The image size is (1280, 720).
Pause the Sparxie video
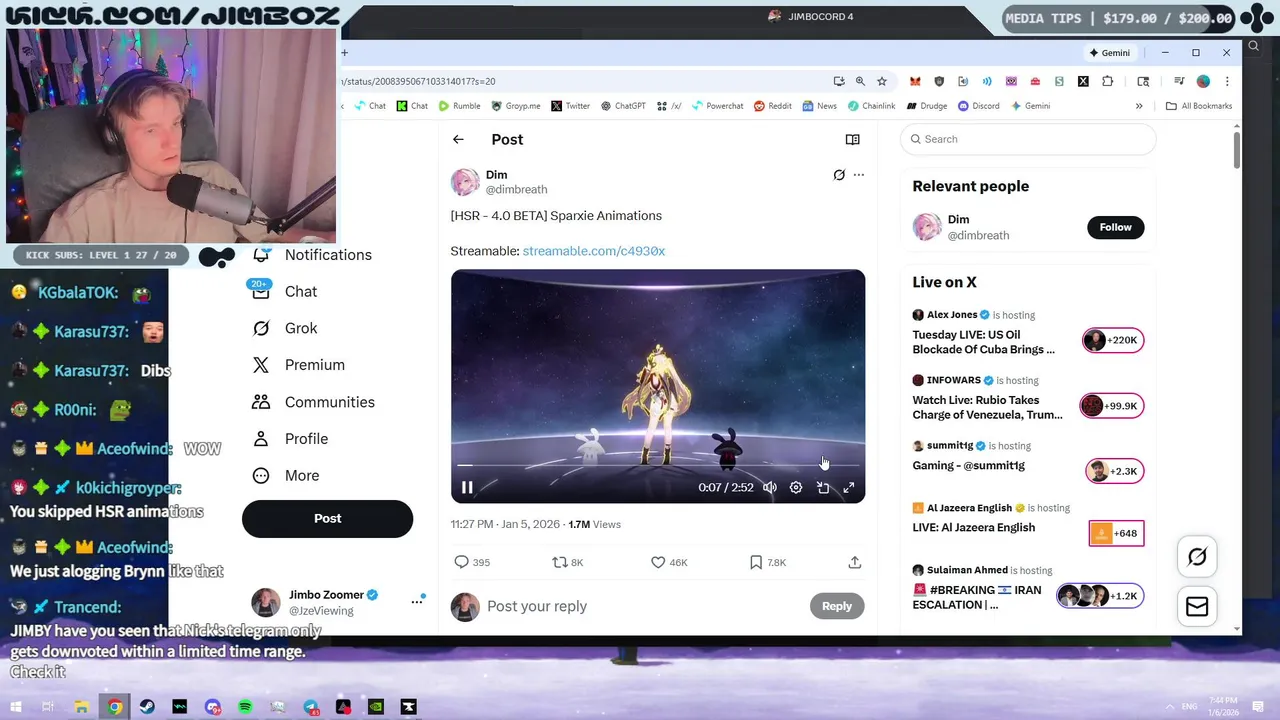467,487
